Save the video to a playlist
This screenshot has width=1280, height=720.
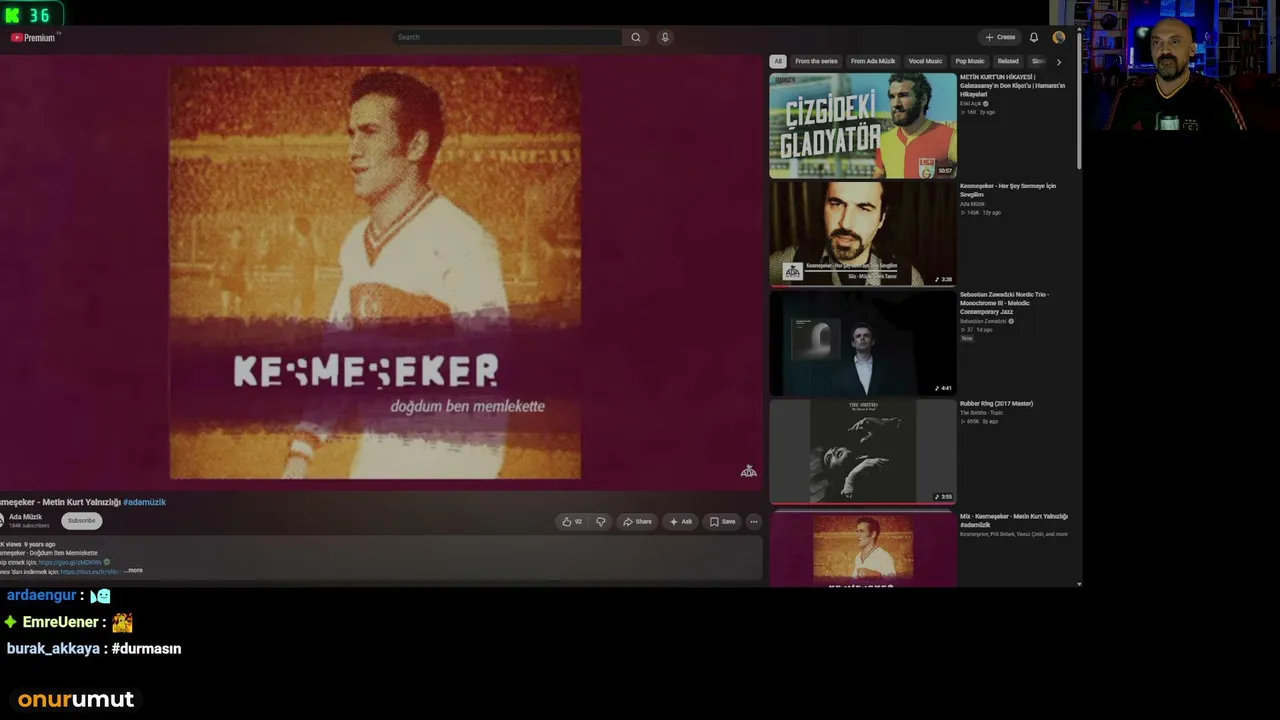click(x=722, y=521)
